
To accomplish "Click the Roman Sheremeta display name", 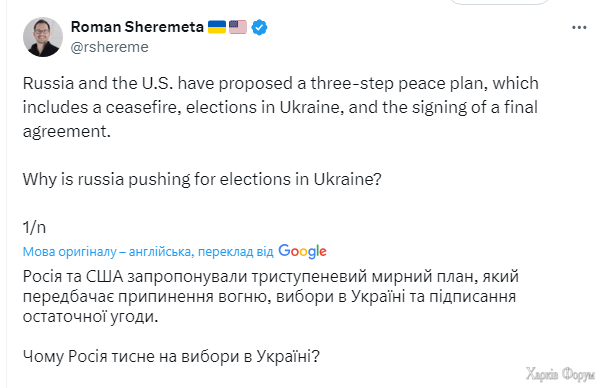I will pyautogui.click(x=137, y=27).
